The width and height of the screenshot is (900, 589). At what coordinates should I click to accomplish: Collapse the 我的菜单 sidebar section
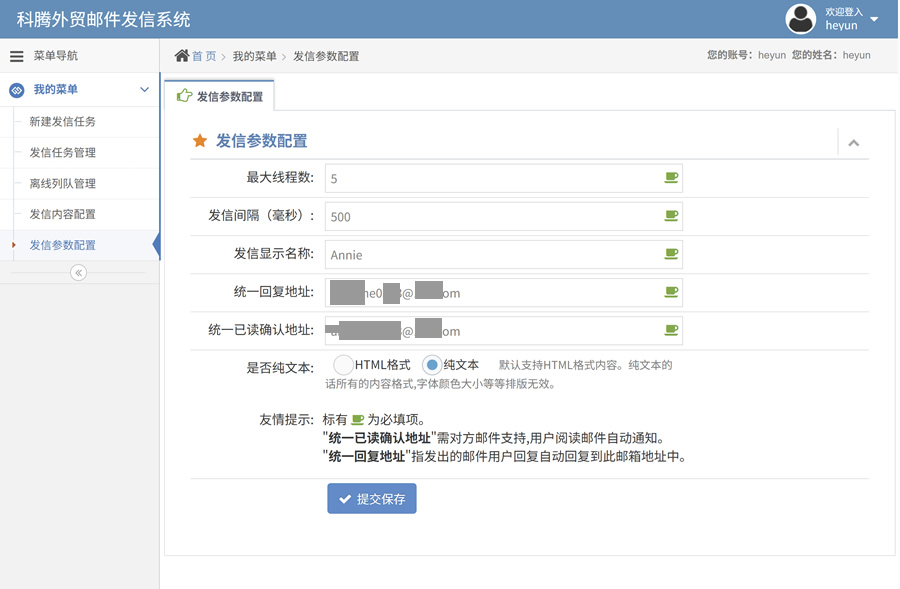[144, 90]
